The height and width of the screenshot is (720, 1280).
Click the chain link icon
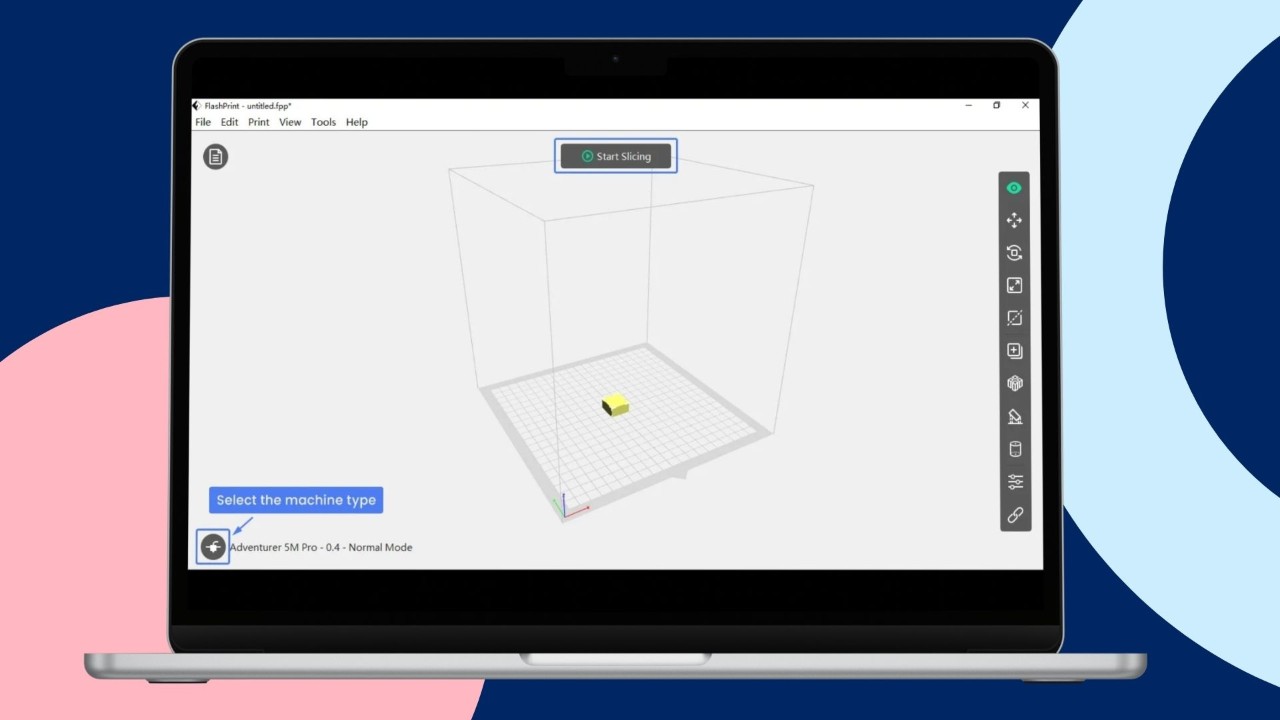1014,515
